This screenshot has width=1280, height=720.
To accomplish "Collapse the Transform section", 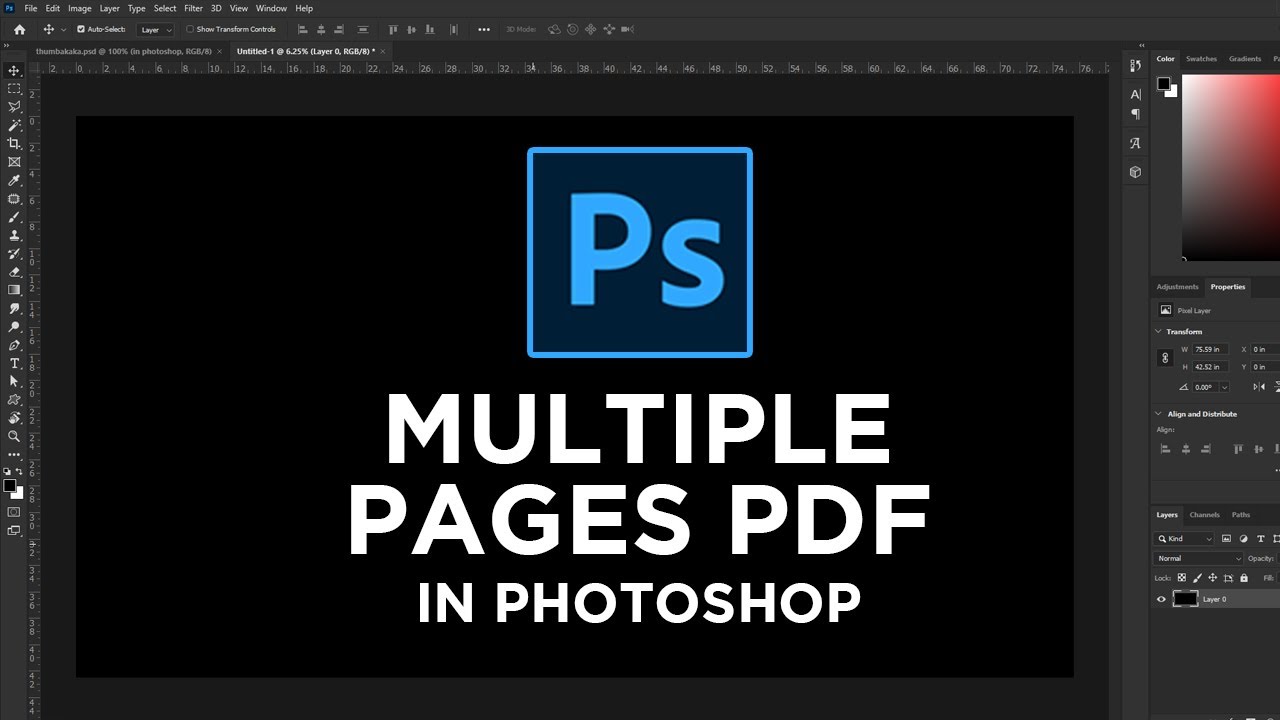I will click(x=1159, y=331).
